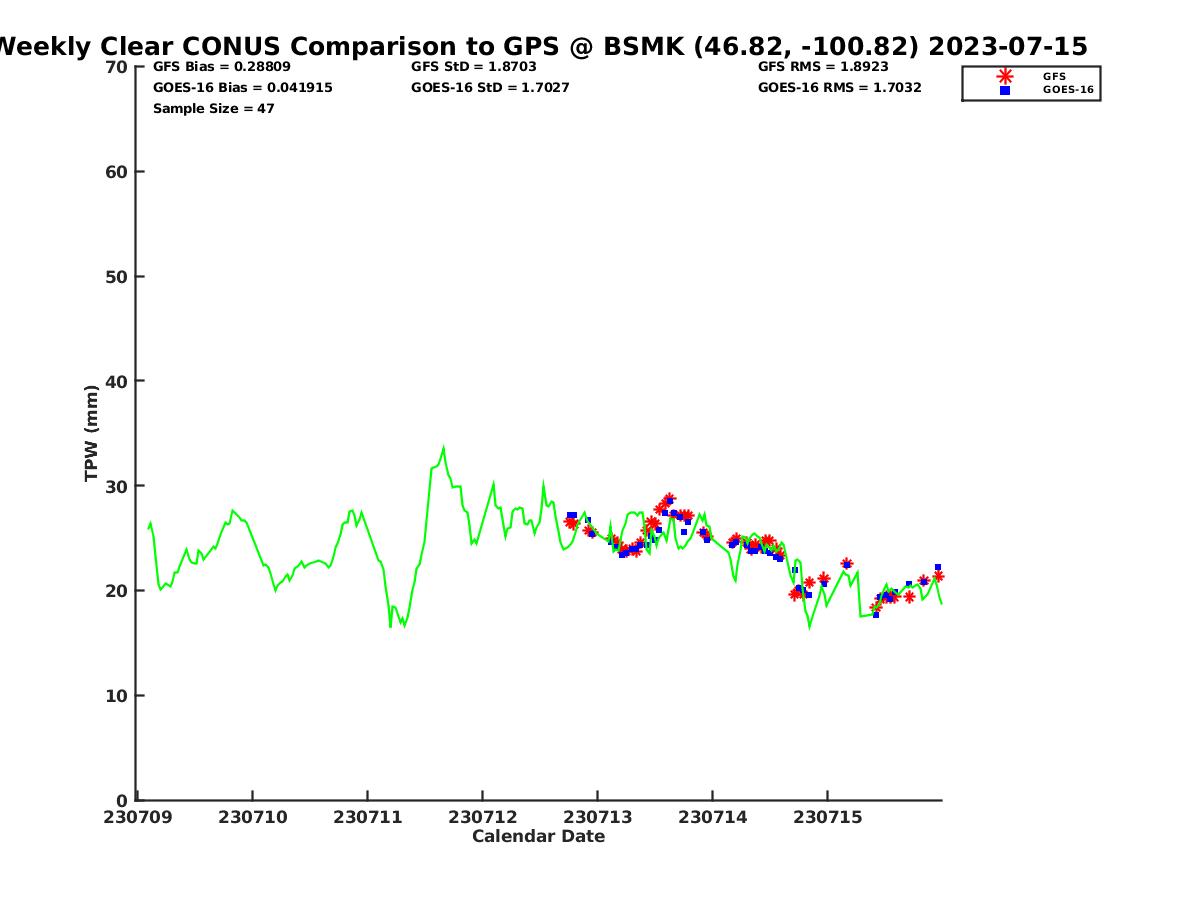Click the 230710 x-axis tick label

pyautogui.click(x=253, y=817)
